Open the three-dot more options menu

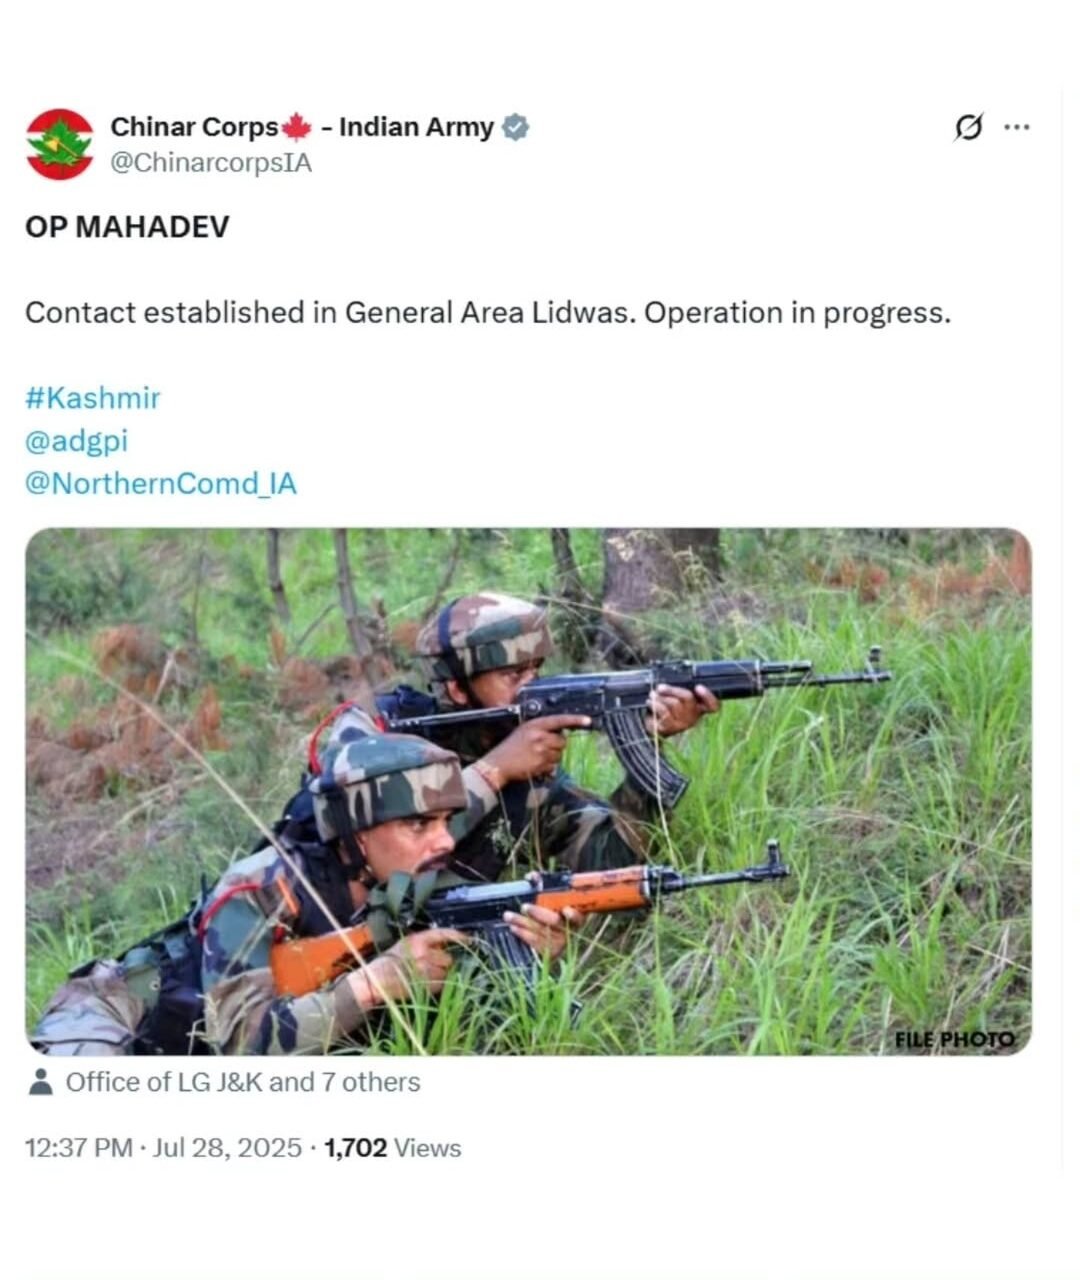point(1016,128)
